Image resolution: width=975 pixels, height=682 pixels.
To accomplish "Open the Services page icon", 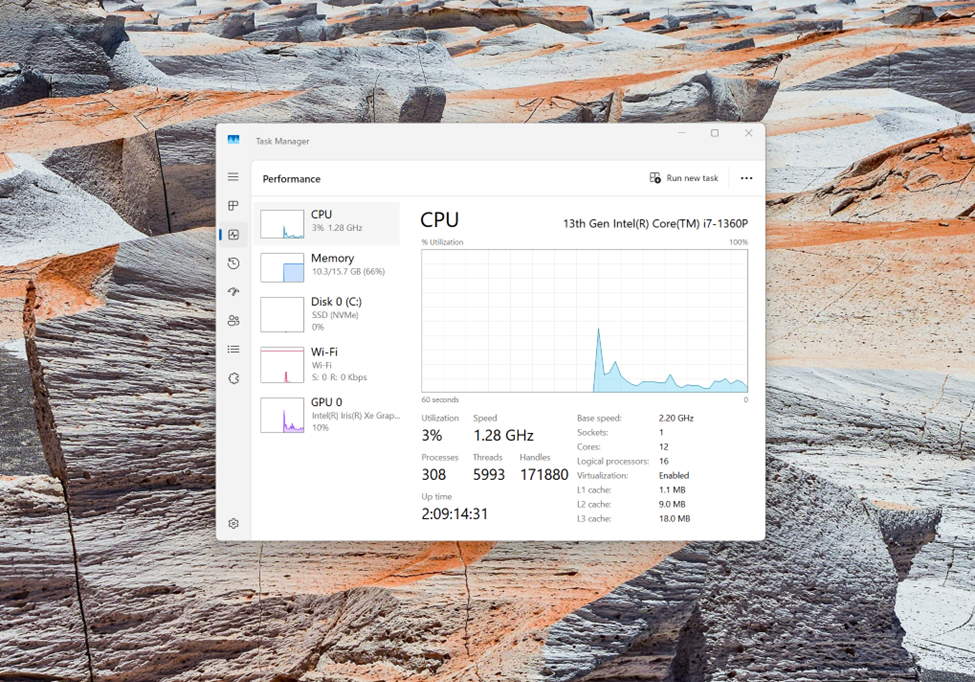I will (x=233, y=378).
